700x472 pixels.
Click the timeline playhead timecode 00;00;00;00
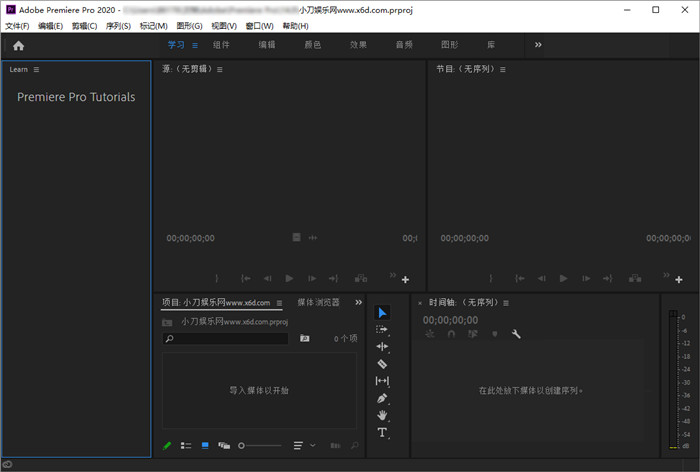[450, 320]
